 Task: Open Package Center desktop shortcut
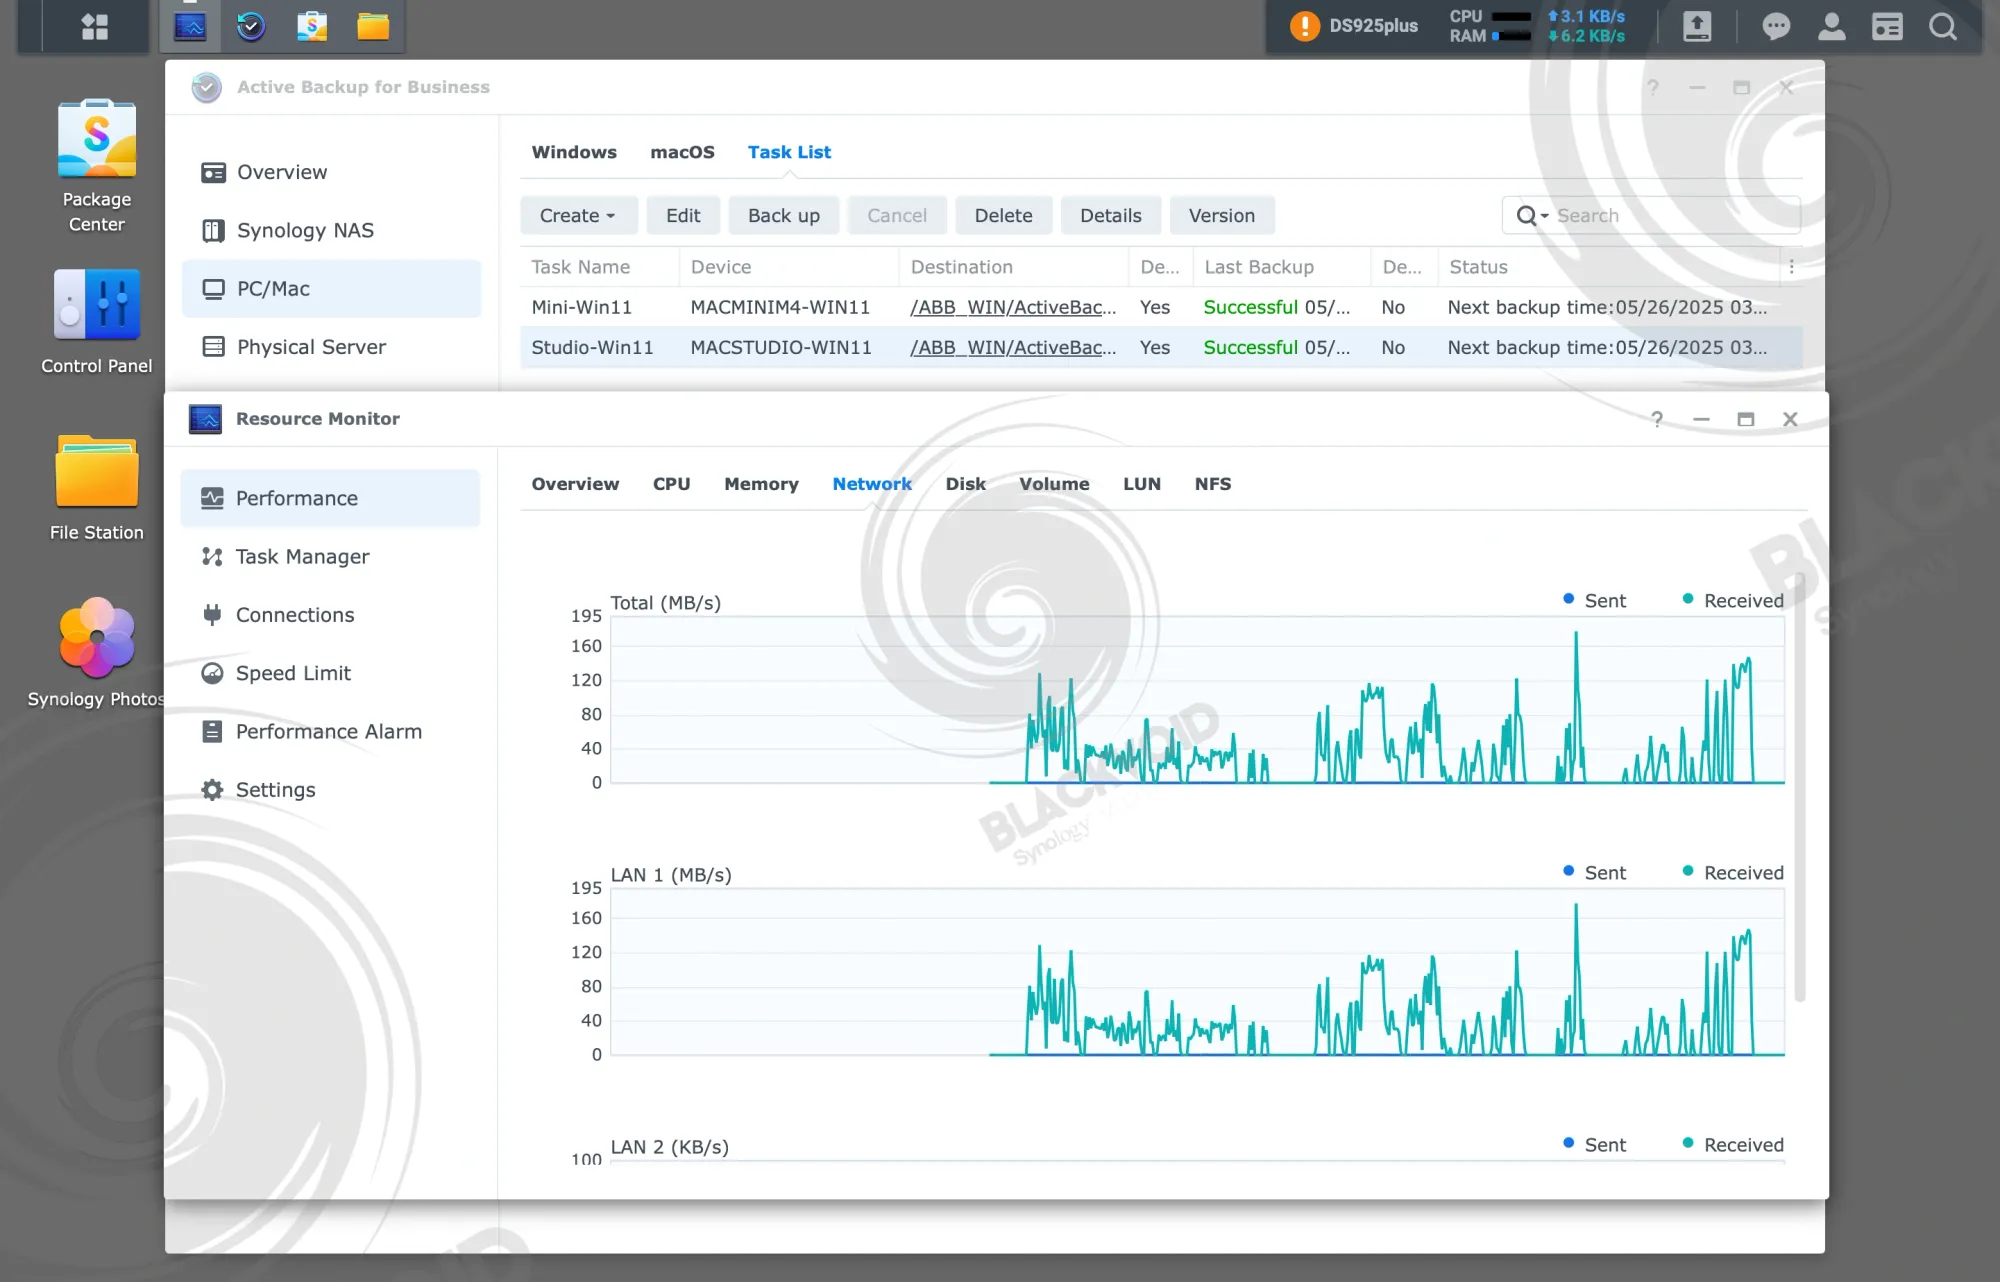pyautogui.click(x=97, y=166)
